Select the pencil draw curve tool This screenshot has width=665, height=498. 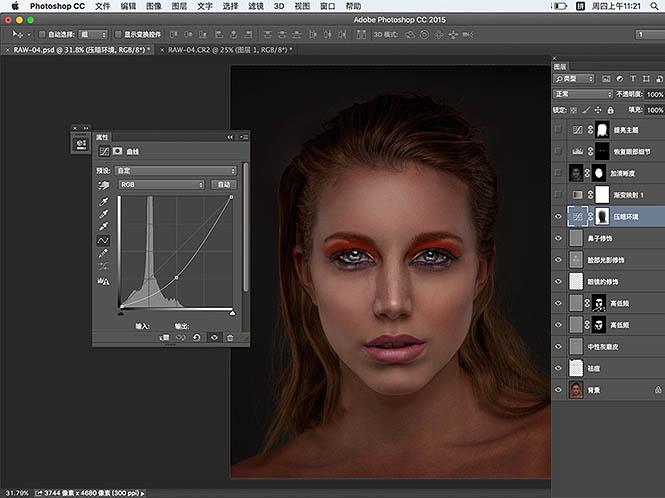(x=103, y=254)
